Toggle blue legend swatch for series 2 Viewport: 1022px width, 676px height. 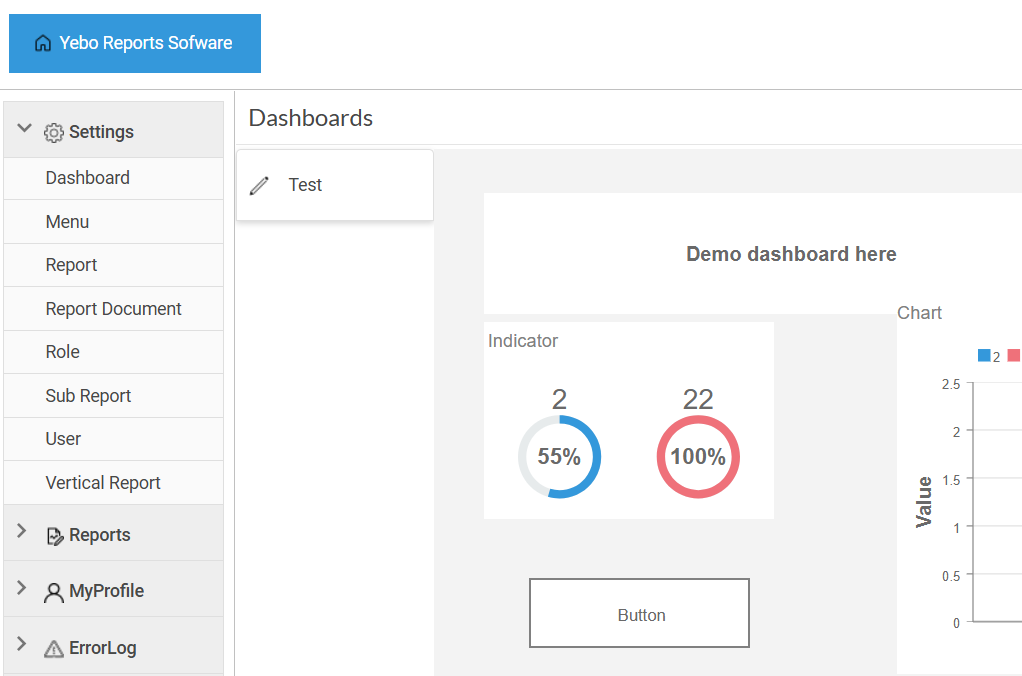[984, 355]
